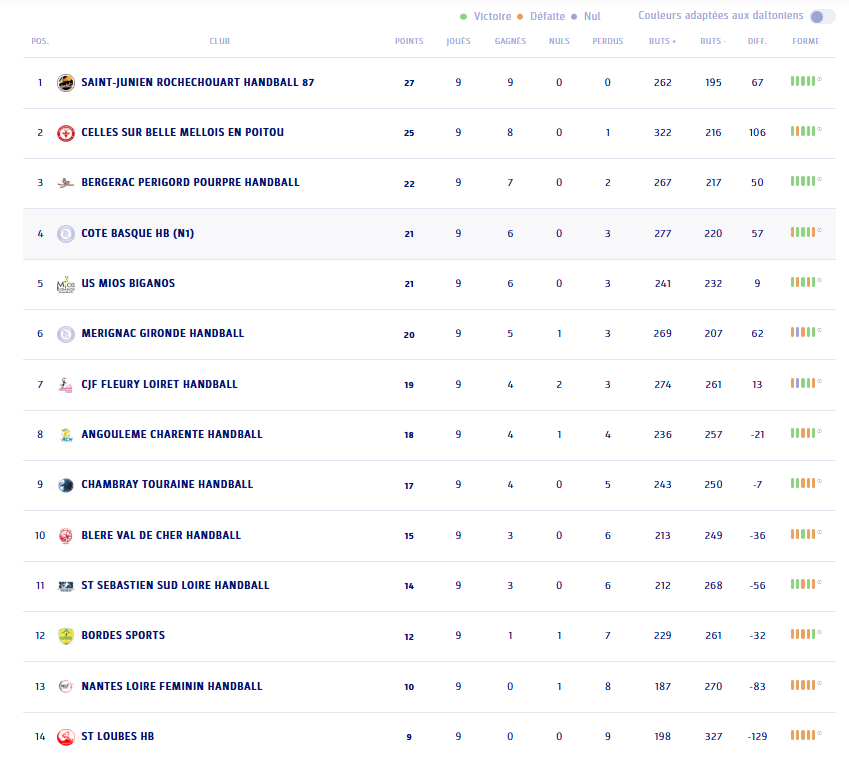Image resolution: width=849 pixels, height=773 pixels.
Task: Sort by DIFF. column header
Action: tap(757, 42)
